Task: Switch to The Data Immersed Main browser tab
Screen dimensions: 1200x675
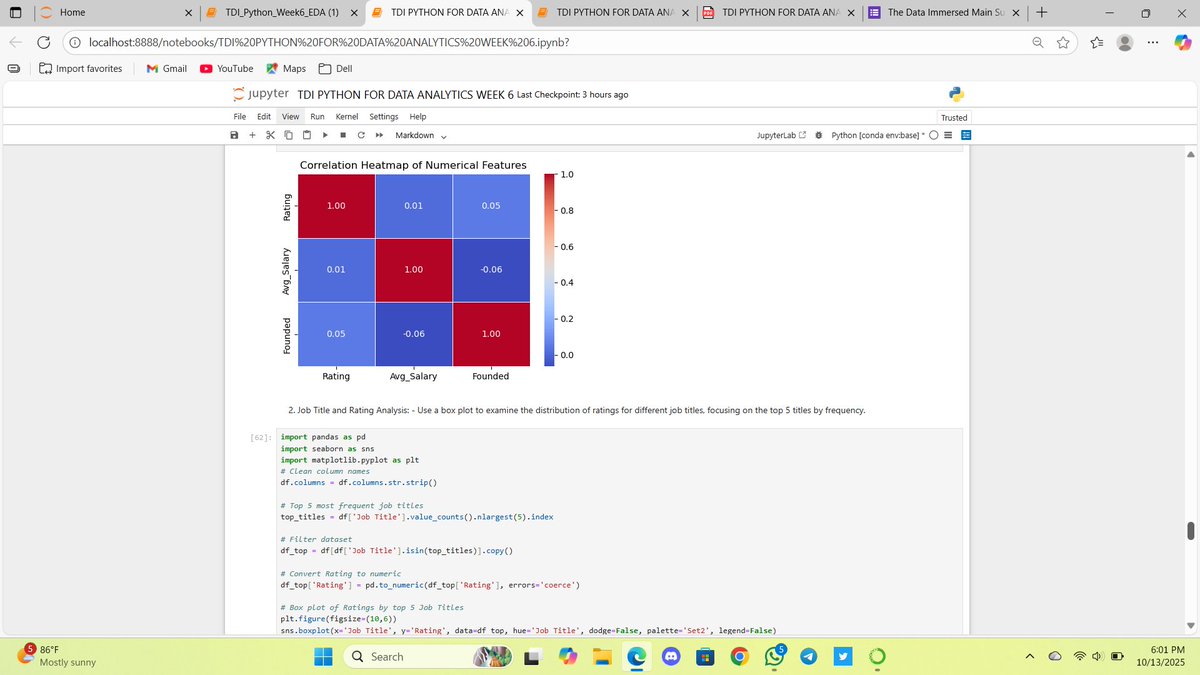Action: pos(943,12)
